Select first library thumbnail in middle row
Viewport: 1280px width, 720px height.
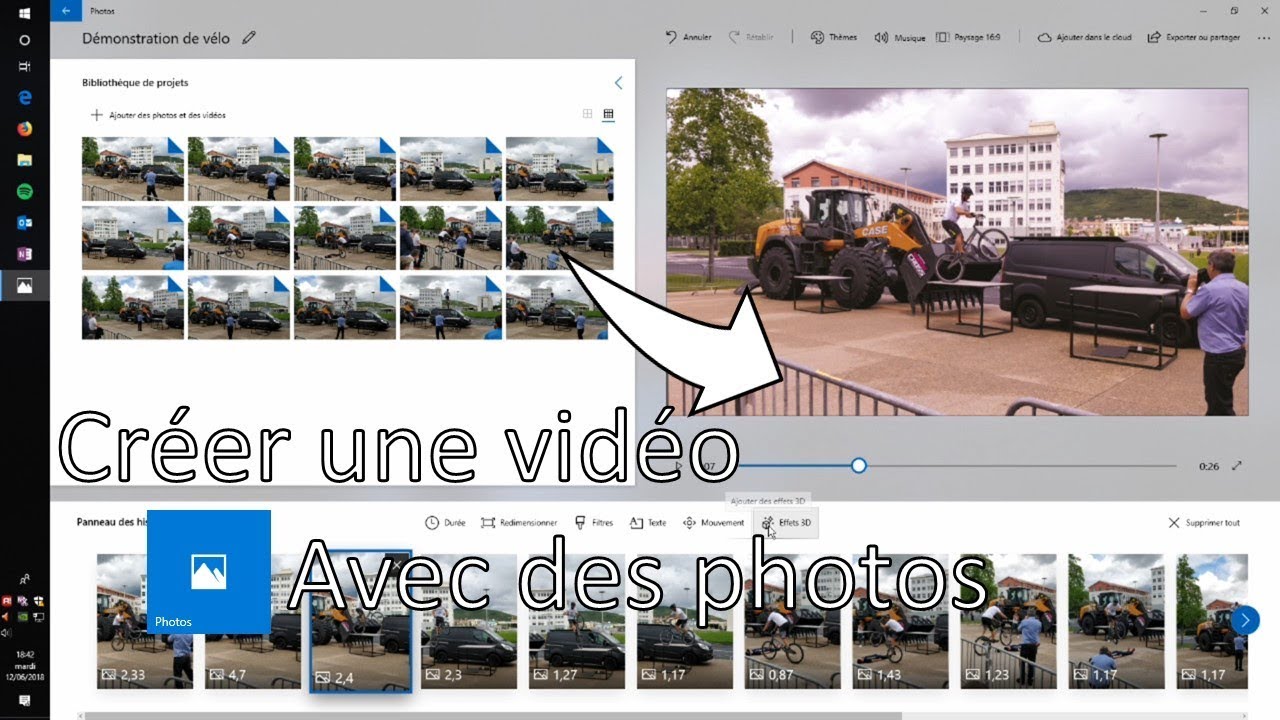[133, 238]
